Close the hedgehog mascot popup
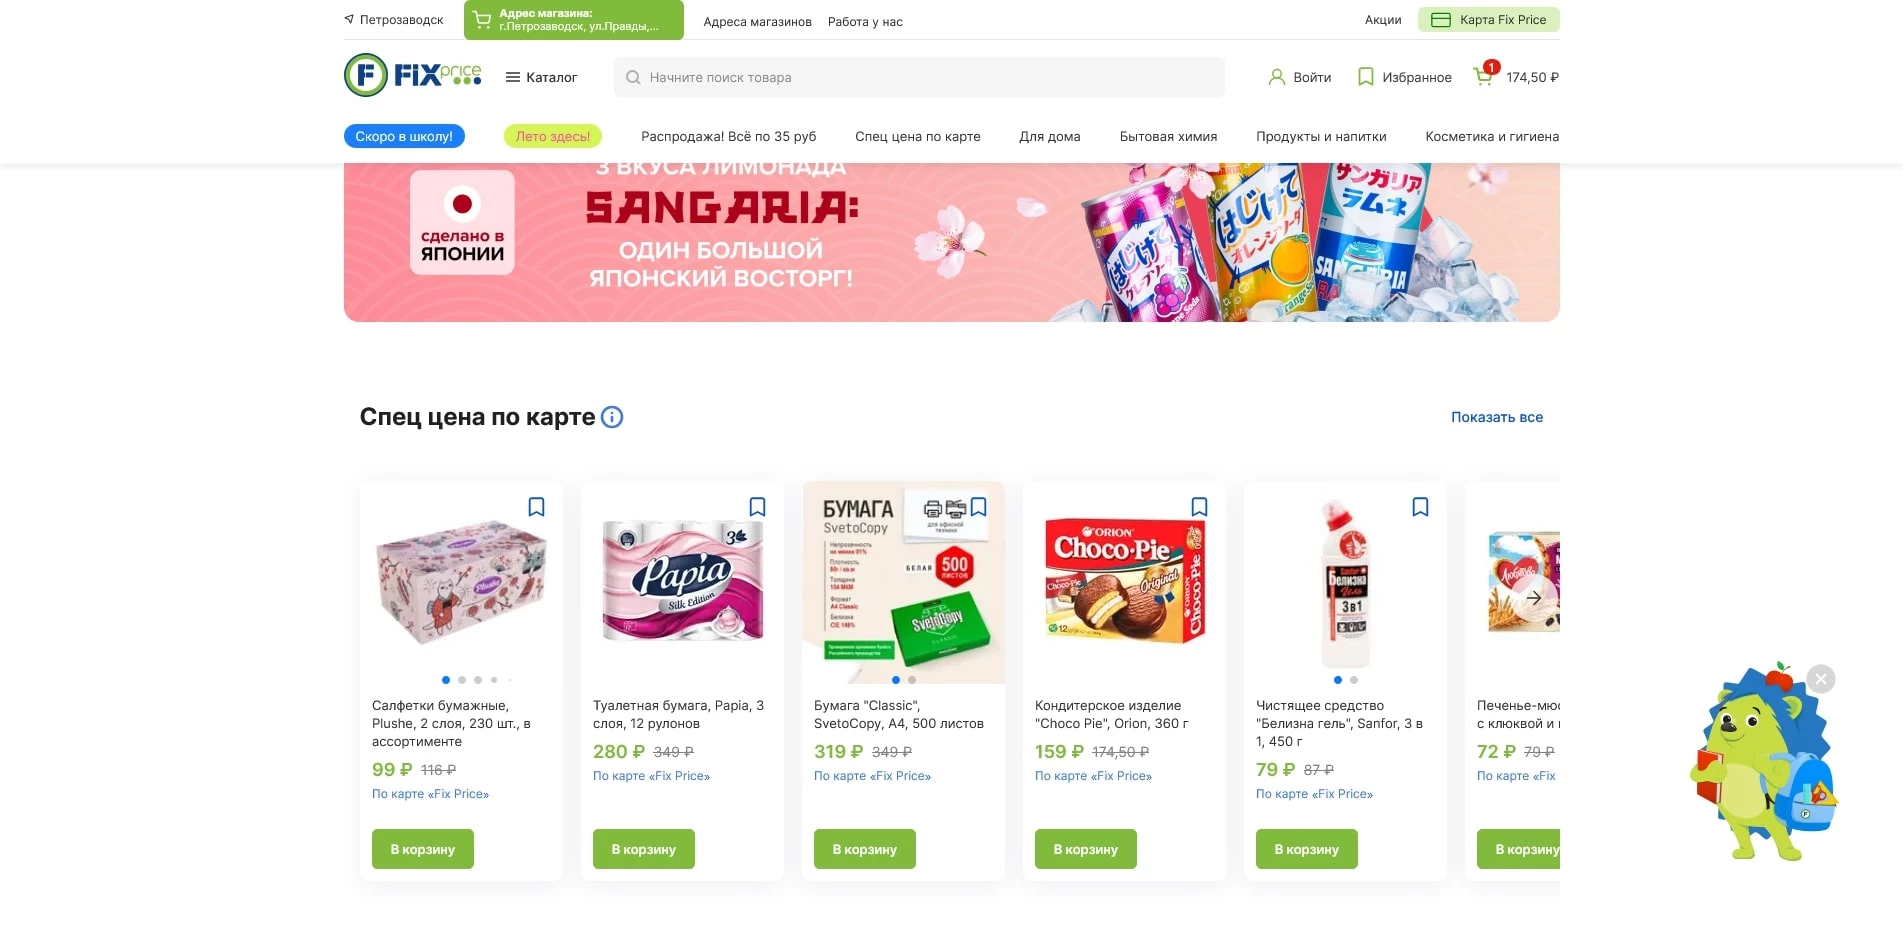Screen dimensions: 1903x927 (1821, 679)
